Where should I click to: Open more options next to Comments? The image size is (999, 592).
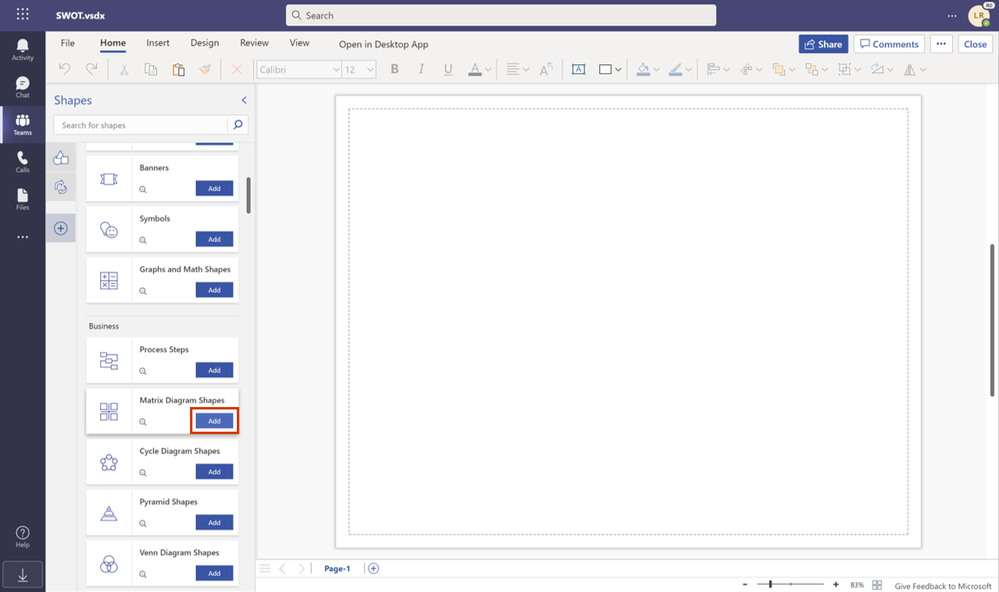941,44
